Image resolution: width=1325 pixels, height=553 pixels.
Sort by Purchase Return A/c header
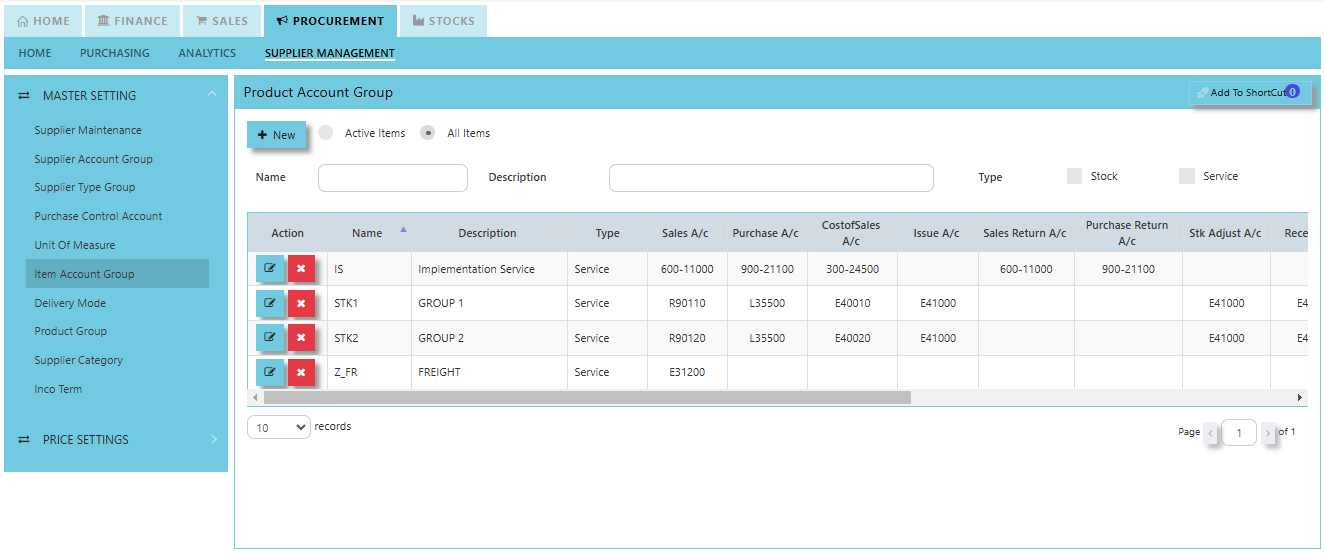(x=1127, y=233)
